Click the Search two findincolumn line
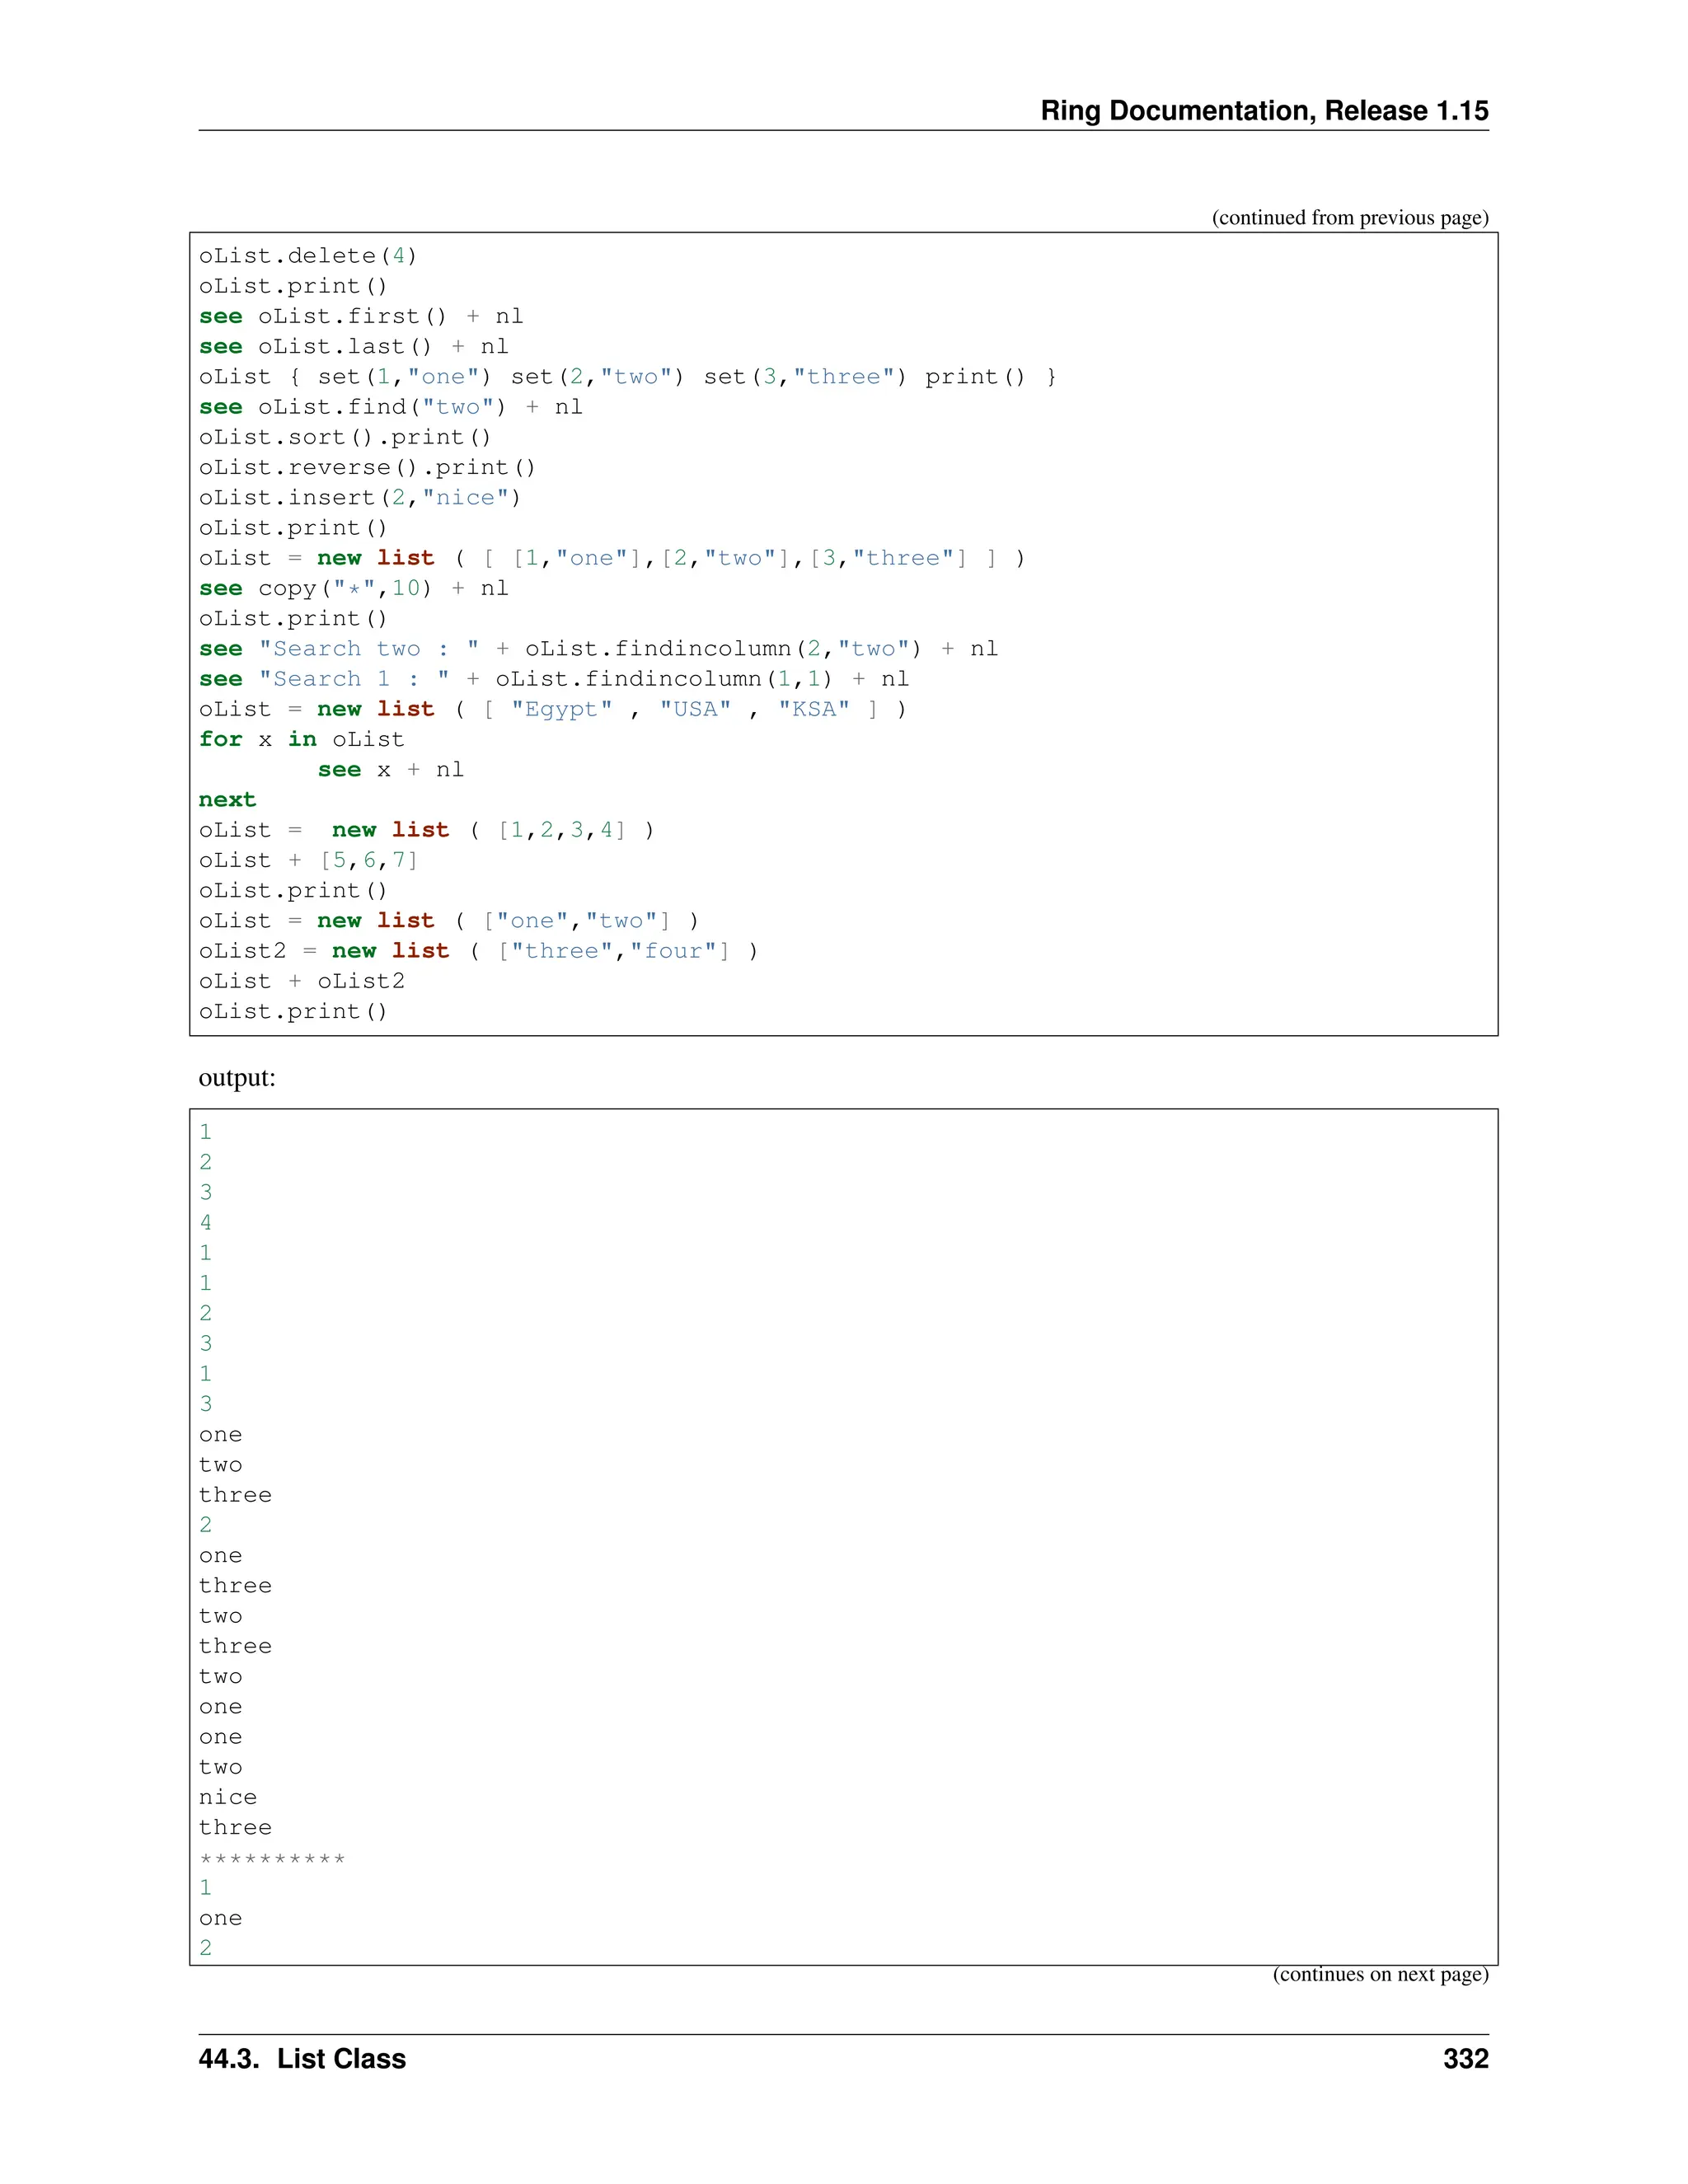Image resolution: width=1688 pixels, height=2184 pixels. click(x=597, y=649)
